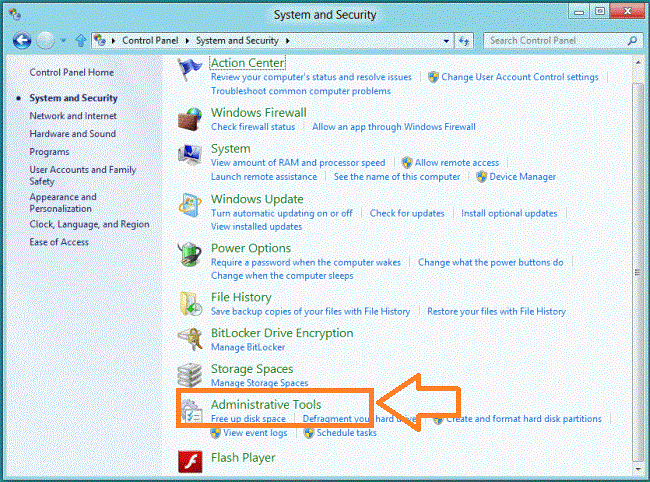
Task: Open Control Panel Home in sidebar
Action: (x=72, y=73)
